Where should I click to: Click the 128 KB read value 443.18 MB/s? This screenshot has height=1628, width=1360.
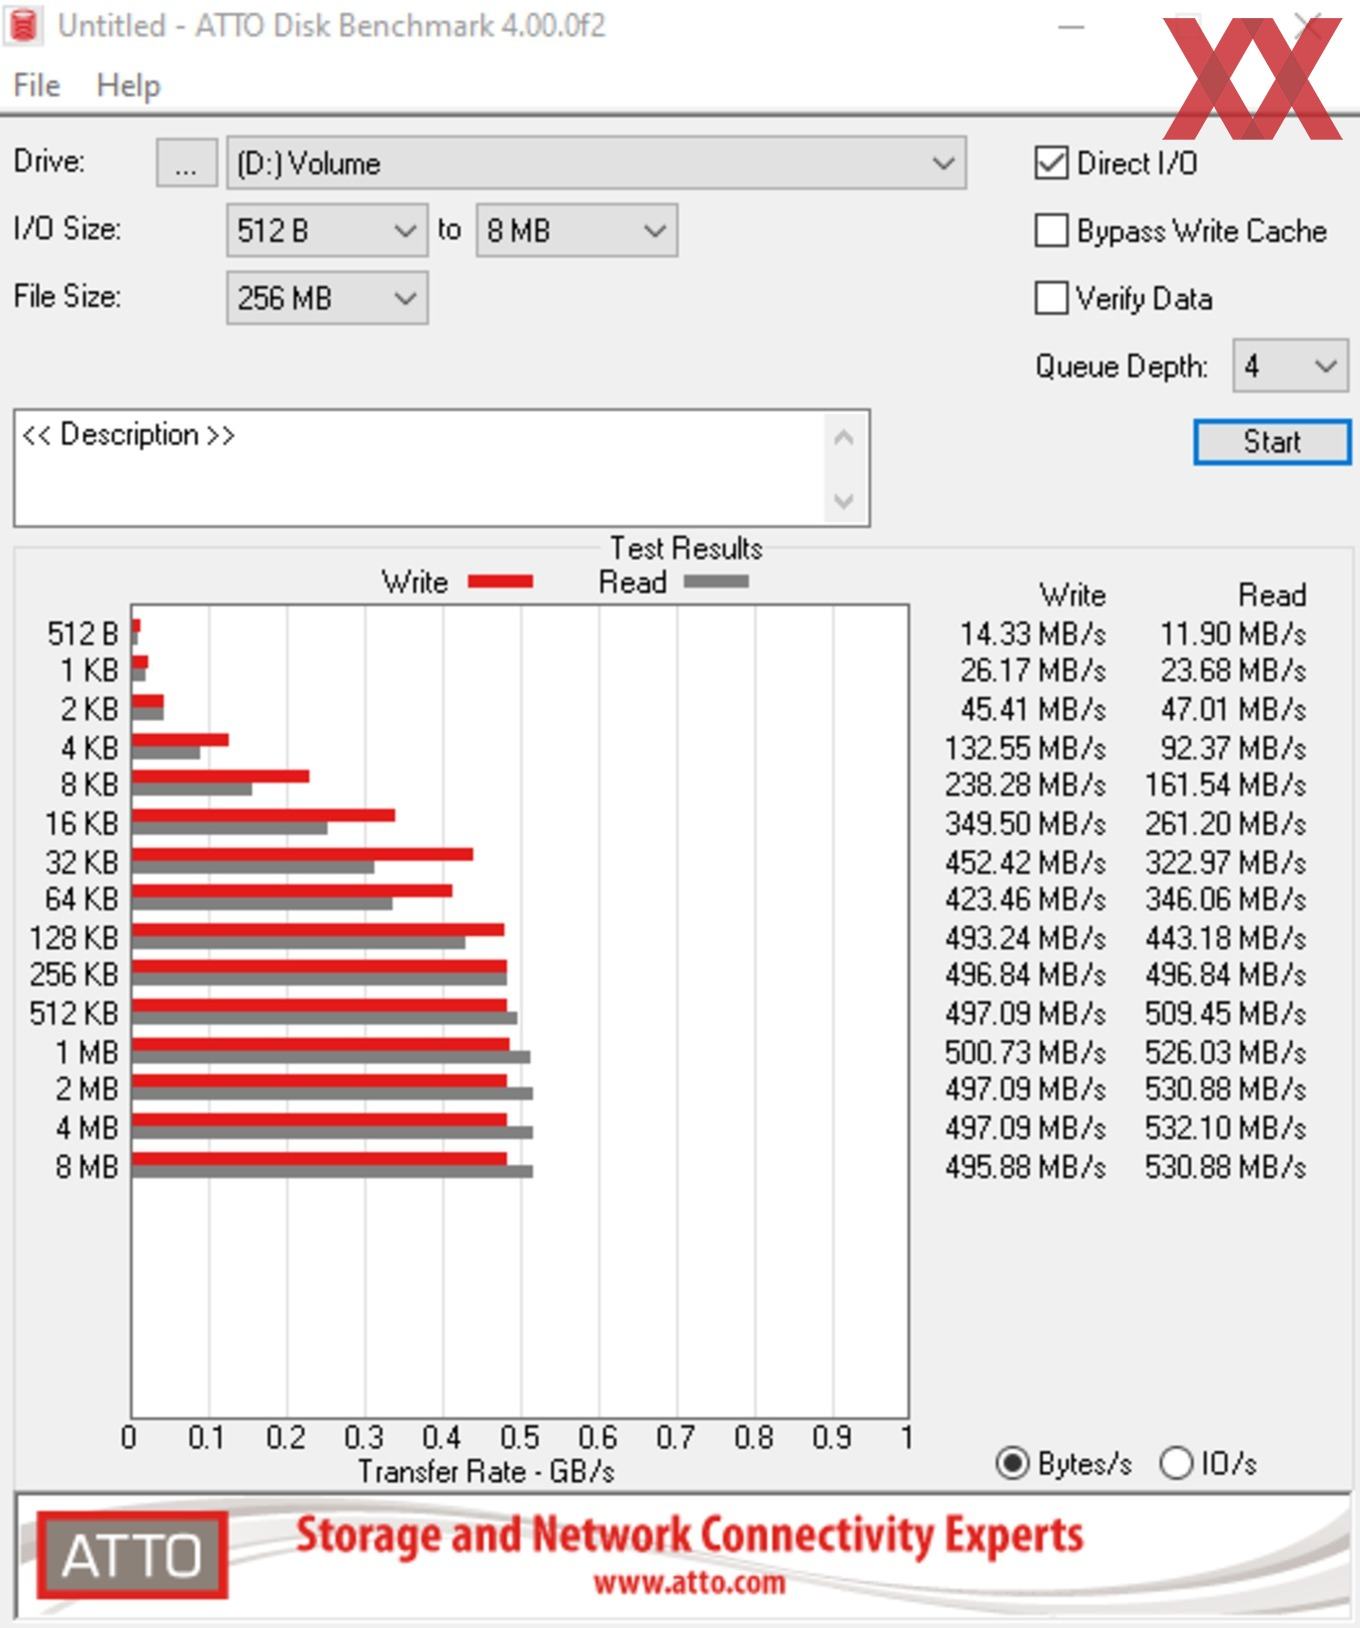(x=1226, y=938)
